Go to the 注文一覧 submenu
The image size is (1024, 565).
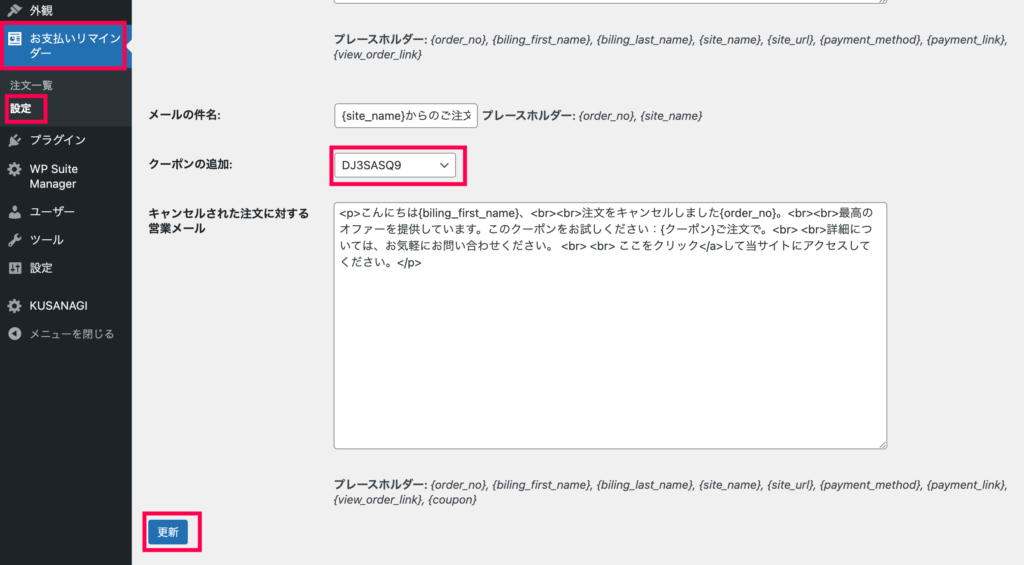tap(31, 86)
